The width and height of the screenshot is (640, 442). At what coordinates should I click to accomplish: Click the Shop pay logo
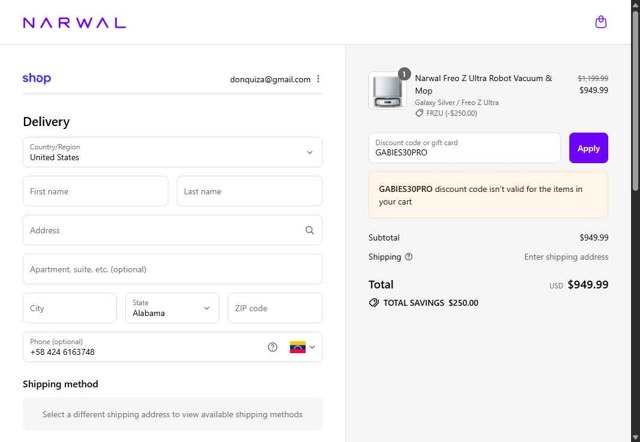coord(37,78)
